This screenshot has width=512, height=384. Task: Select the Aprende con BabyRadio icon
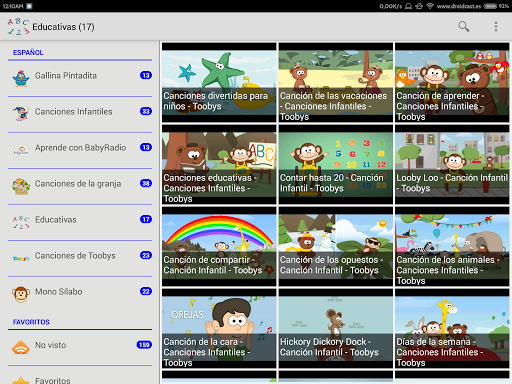[21, 150]
